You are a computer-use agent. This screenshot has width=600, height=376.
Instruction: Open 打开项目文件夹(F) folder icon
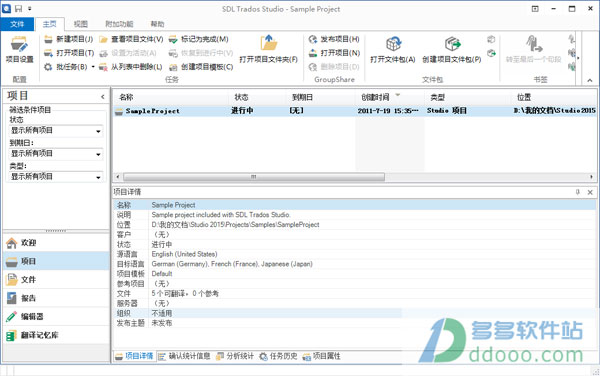(269, 42)
